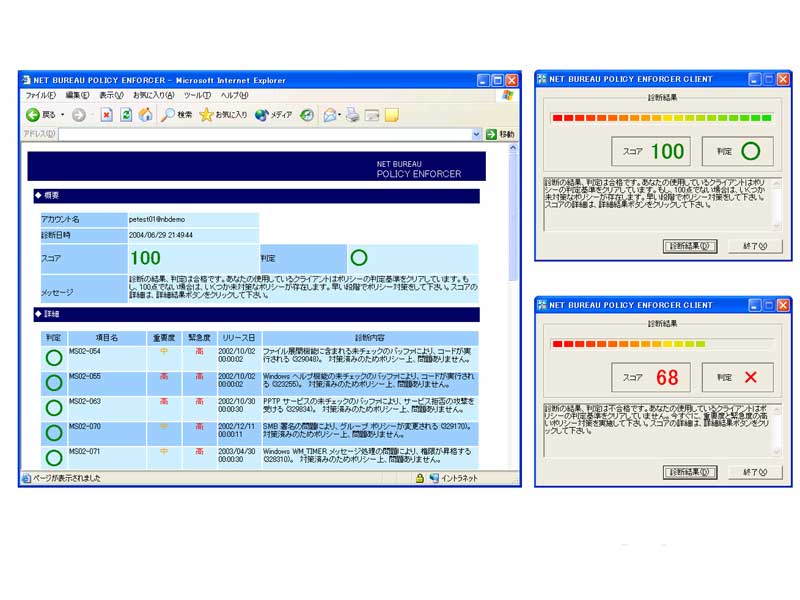Show the お気に入り favorites star

(223, 115)
